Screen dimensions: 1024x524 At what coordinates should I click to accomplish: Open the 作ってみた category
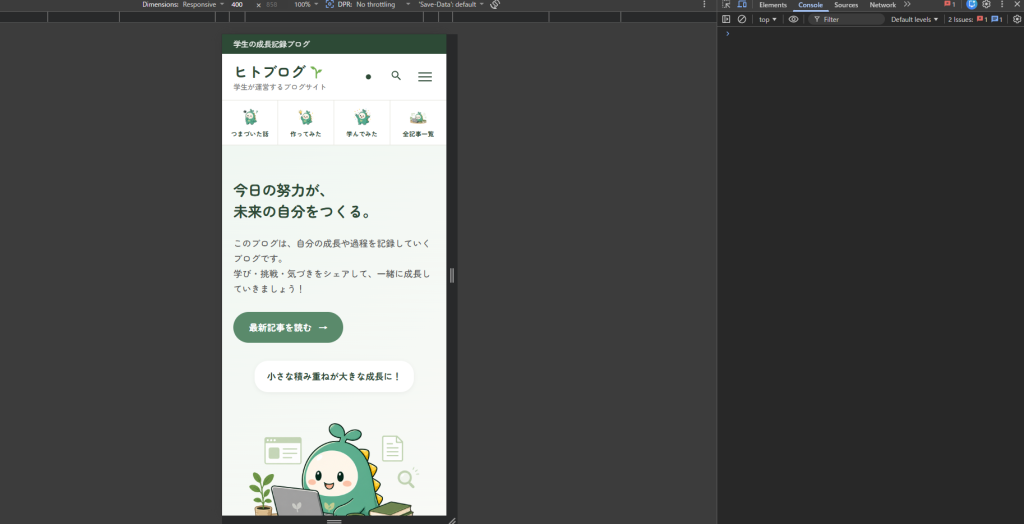(x=306, y=123)
